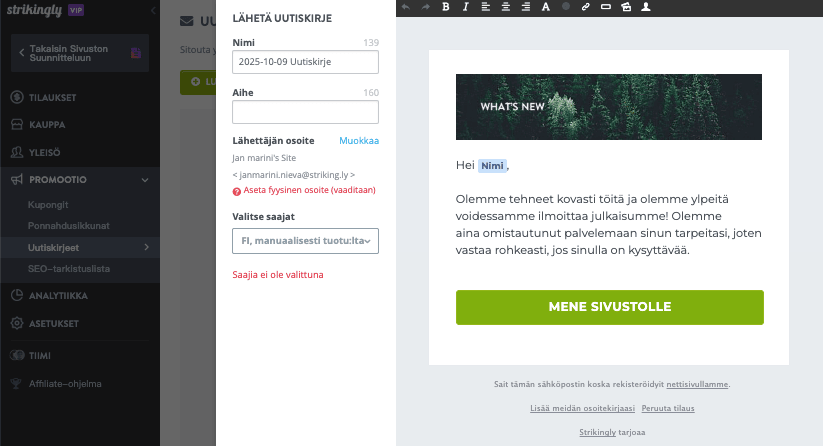Viewport: 823px width, 446px height.
Task: Open SEO-tarkistuslista submenu item
Action: click(69, 269)
